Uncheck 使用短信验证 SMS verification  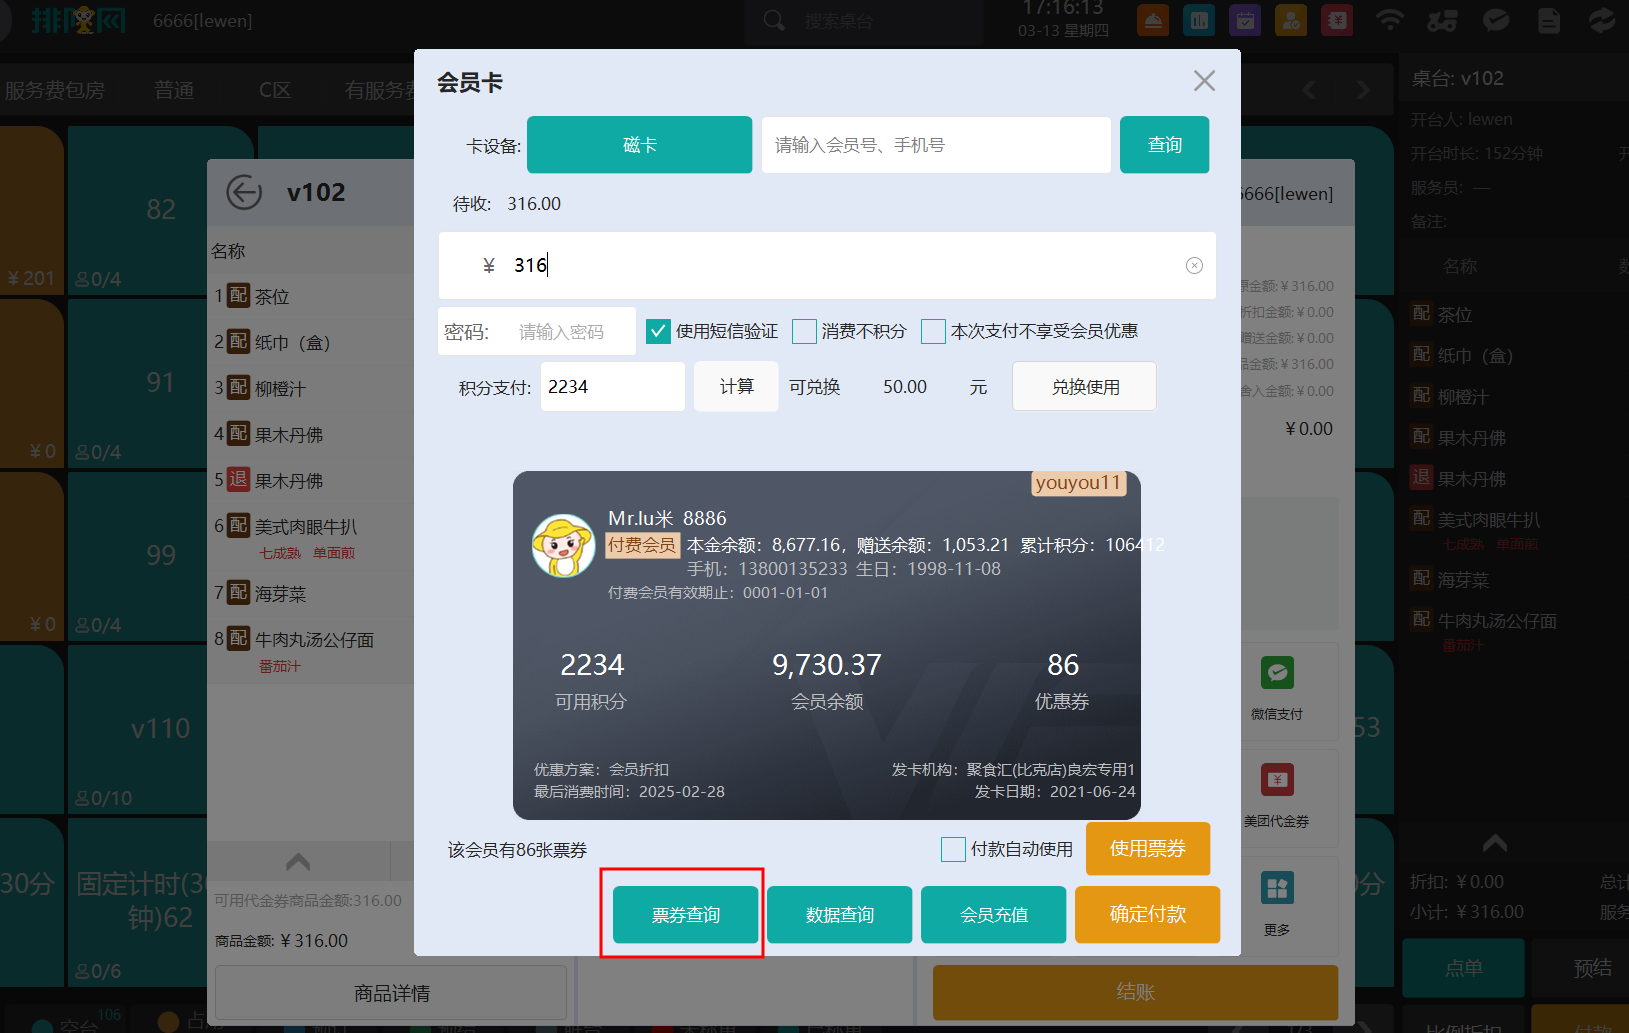(x=658, y=331)
